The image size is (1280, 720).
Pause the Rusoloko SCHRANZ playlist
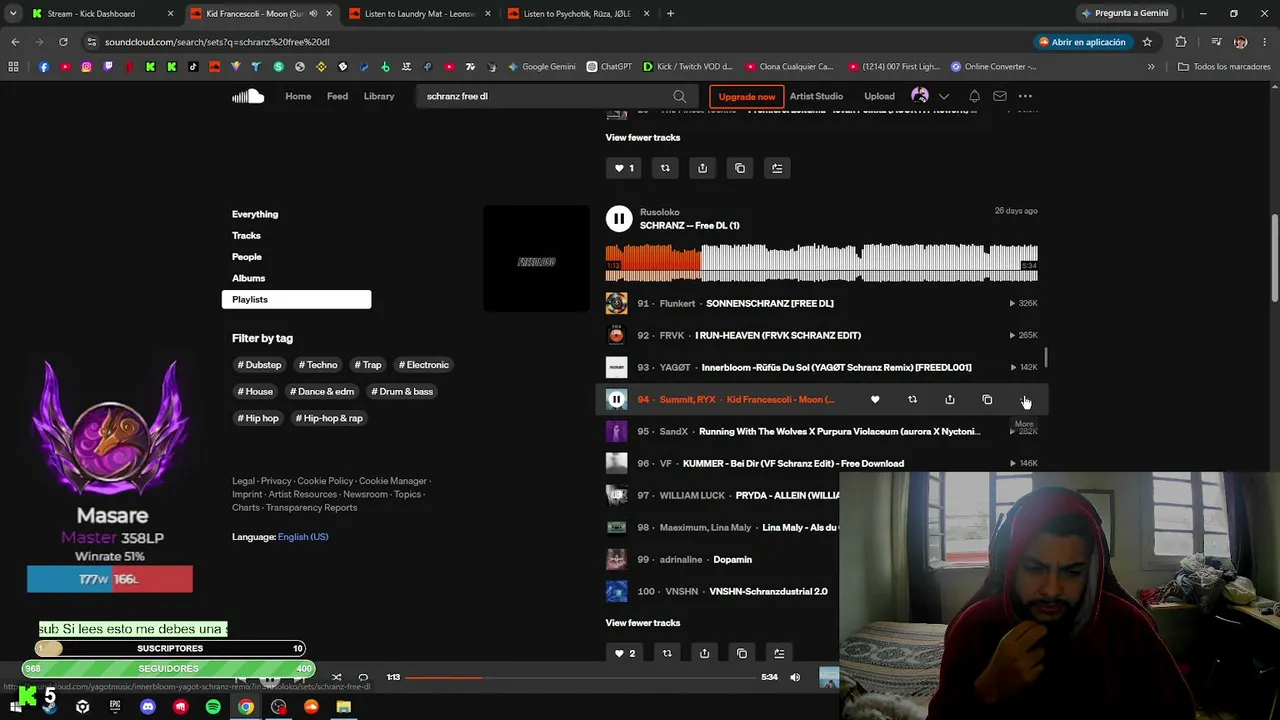pos(619,218)
